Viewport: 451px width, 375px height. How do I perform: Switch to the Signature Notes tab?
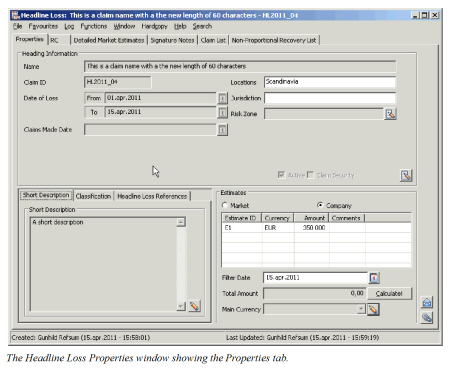click(172, 40)
